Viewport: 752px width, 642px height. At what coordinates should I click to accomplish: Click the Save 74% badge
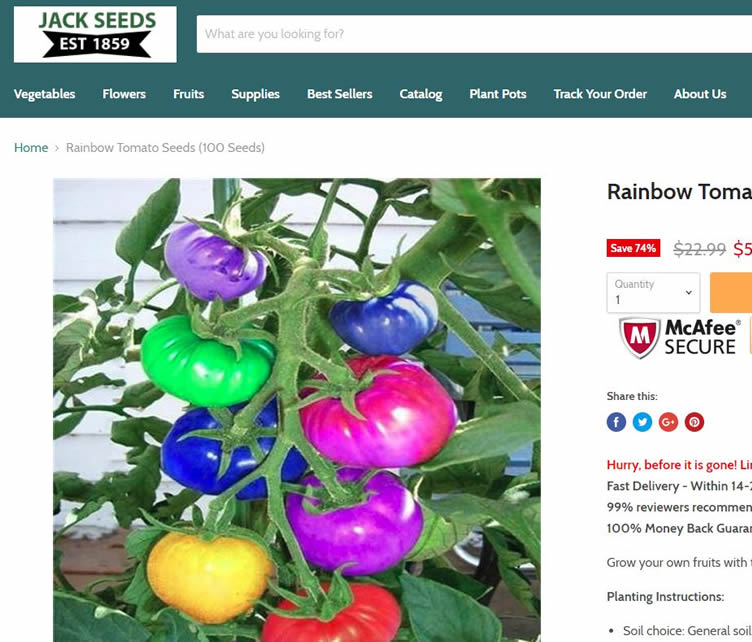coord(633,248)
